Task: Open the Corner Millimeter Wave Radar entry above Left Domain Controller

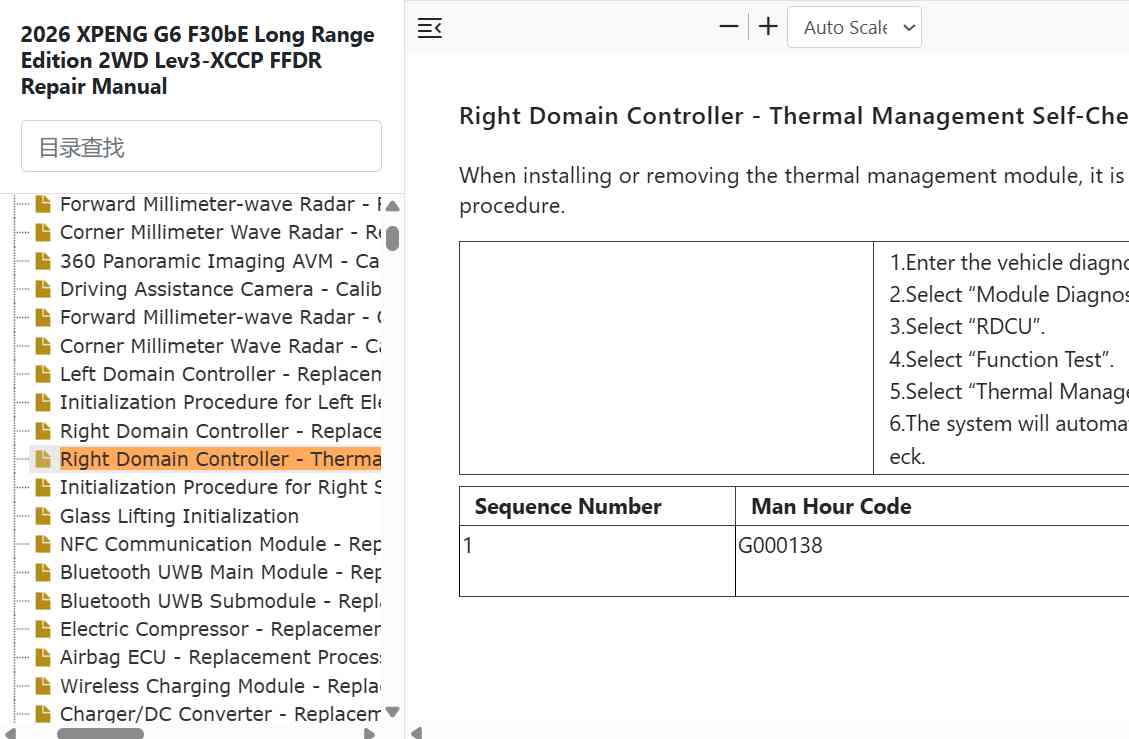Action: click(x=220, y=346)
